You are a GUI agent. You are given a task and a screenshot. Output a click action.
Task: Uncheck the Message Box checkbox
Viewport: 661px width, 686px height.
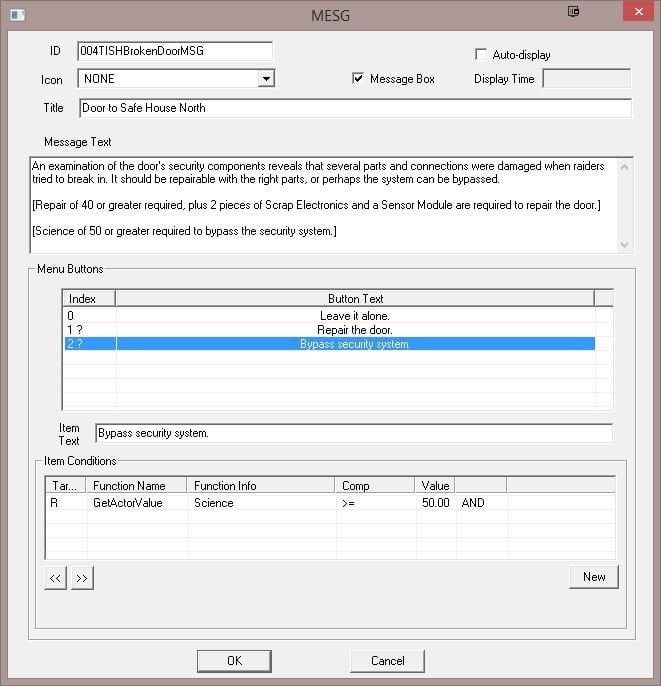359,79
